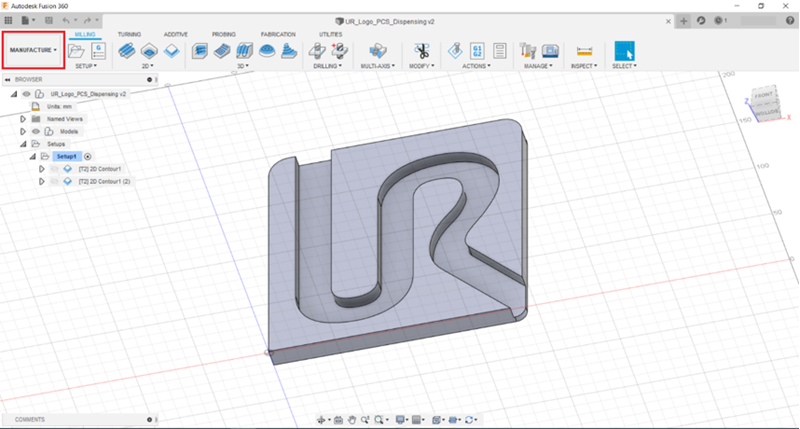
Task: Toggle visibility eye of Models
Action: tap(36, 131)
